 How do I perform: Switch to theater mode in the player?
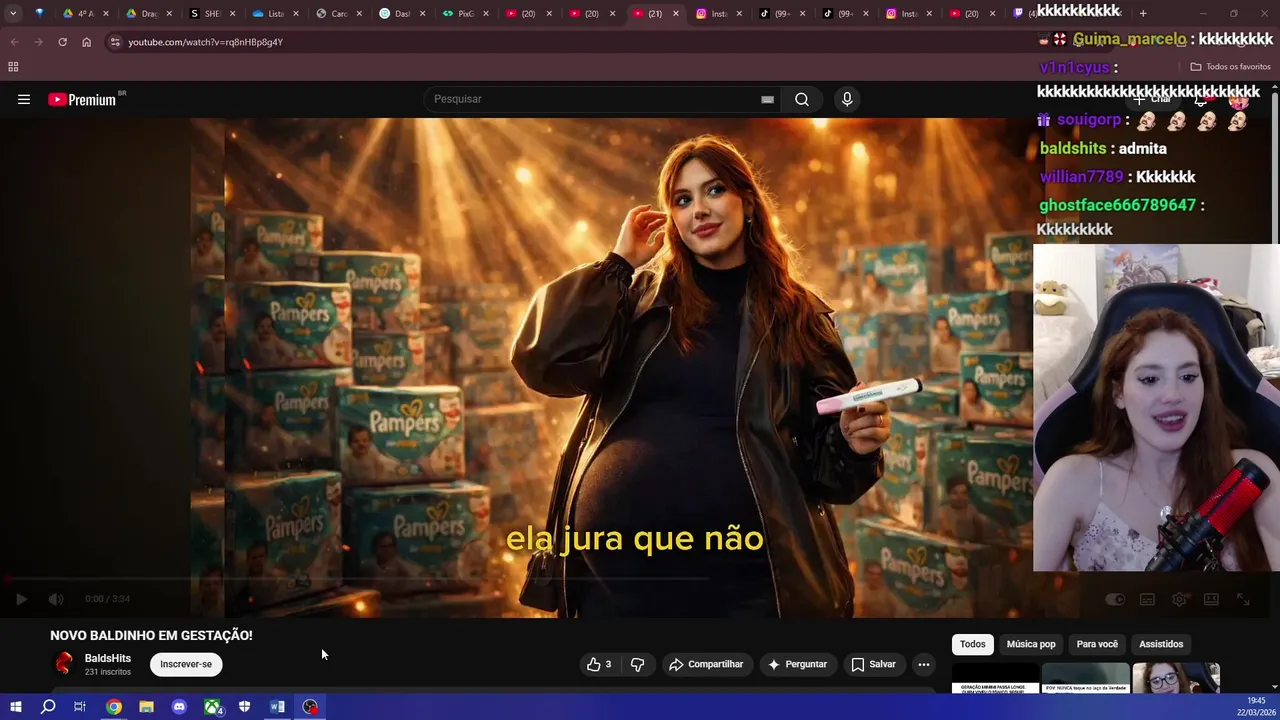pyautogui.click(x=1211, y=599)
